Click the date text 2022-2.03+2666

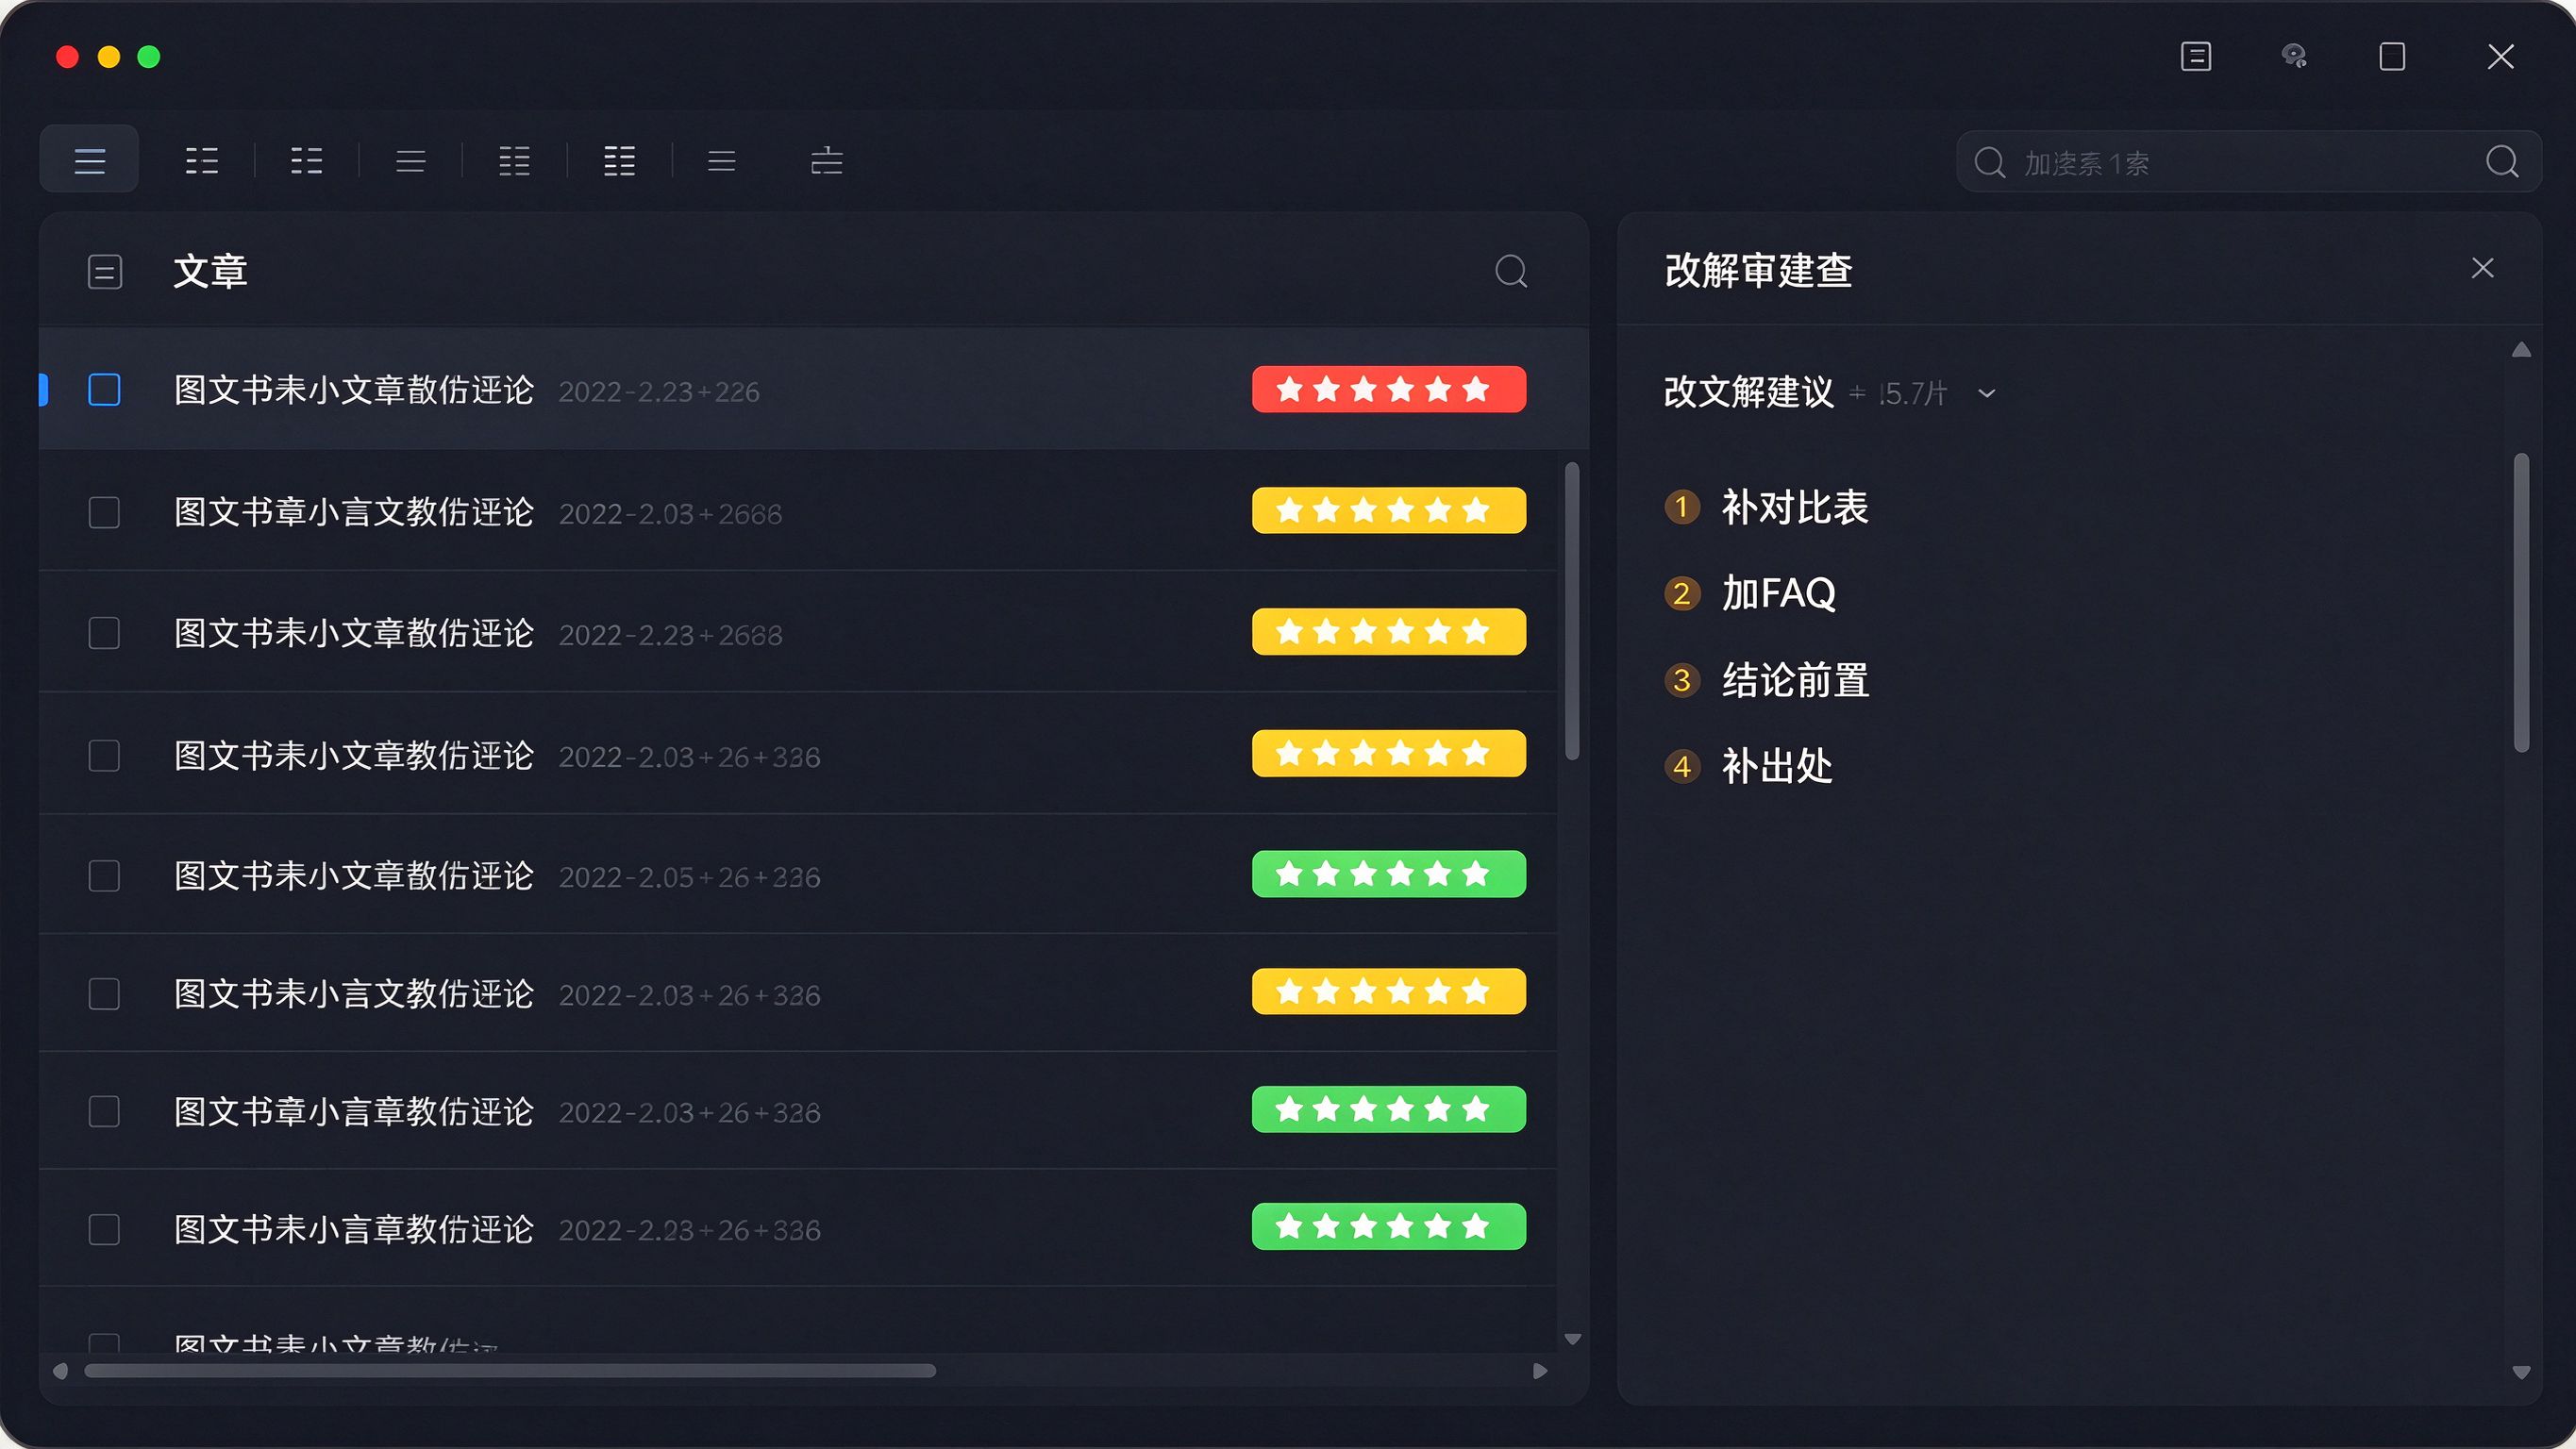(670, 514)
